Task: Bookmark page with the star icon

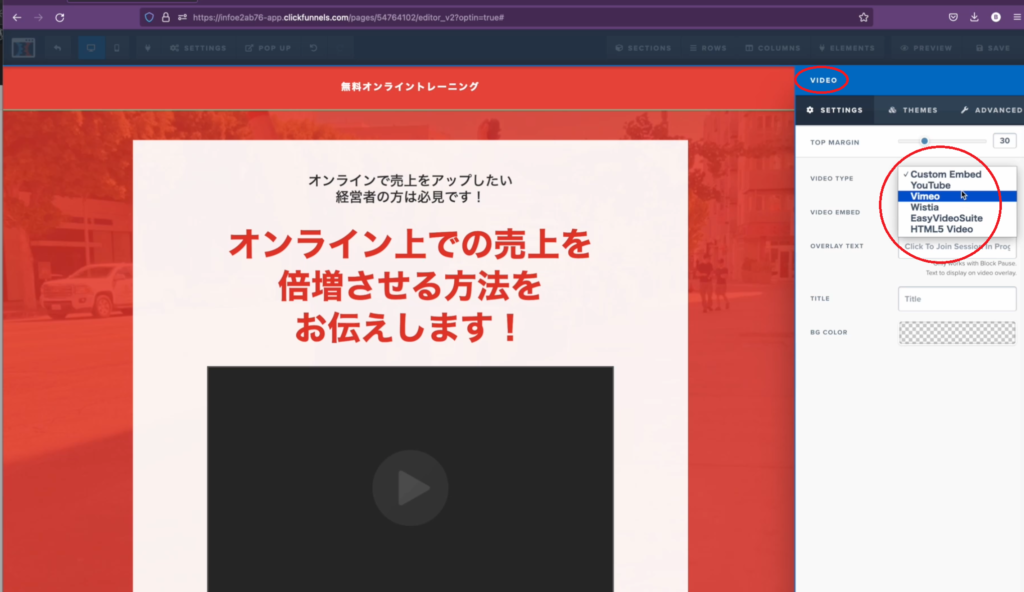Action: (x=863, y=18)
